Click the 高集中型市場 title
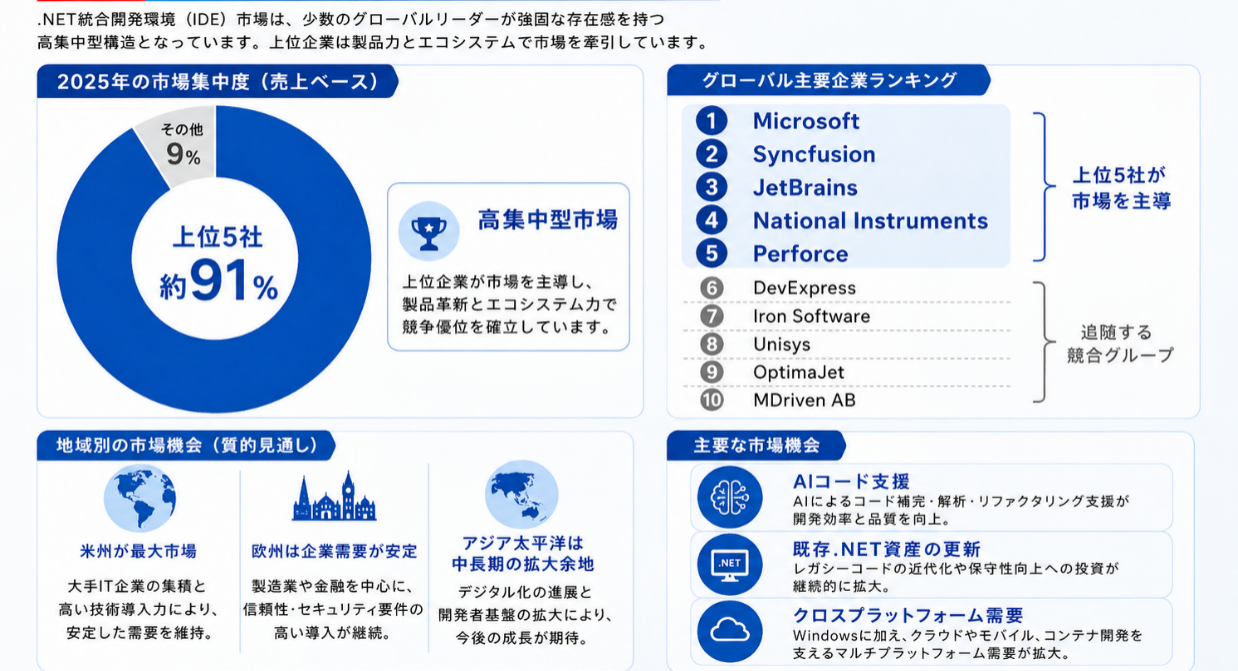The image size is (1238, 671). pos(547,219)
